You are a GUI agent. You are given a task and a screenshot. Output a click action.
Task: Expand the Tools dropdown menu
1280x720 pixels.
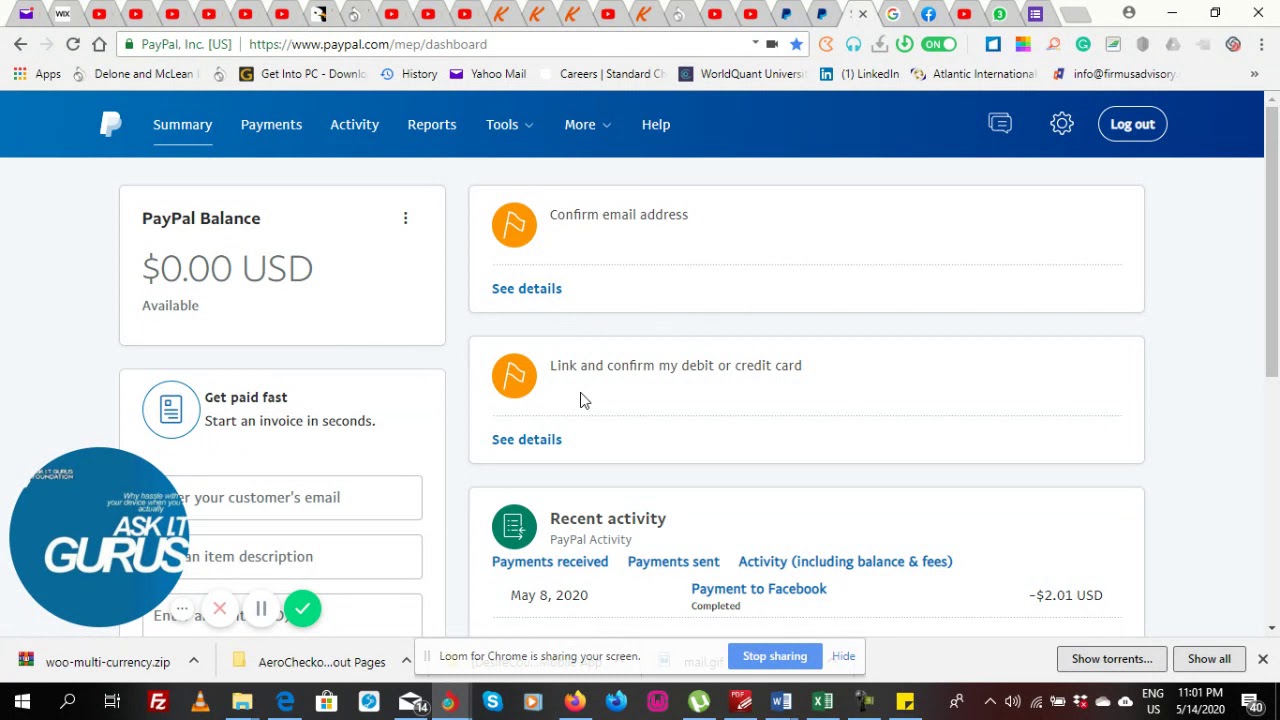(x=509, y=124)
